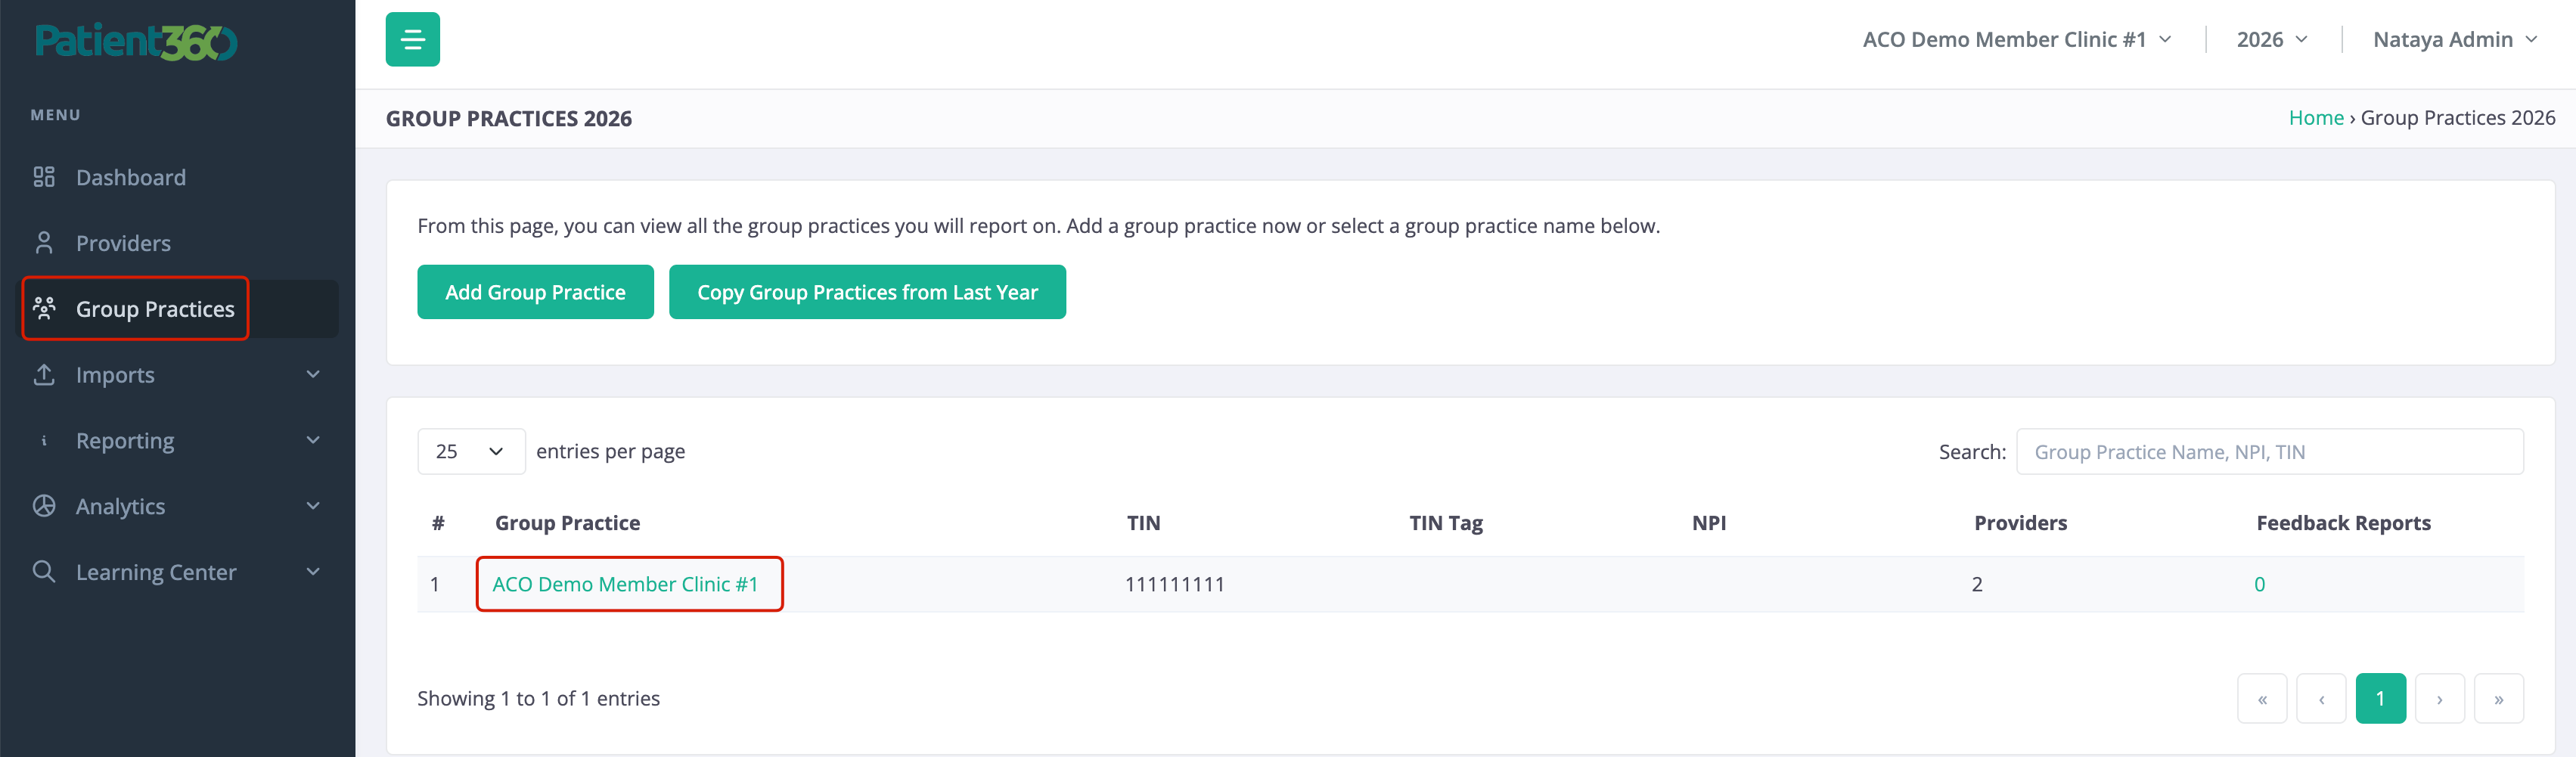2576x757 pixels.
Task: Open the ACO Demo Member Clinic #1 switcher
Action: click(x=2016, y=39)
